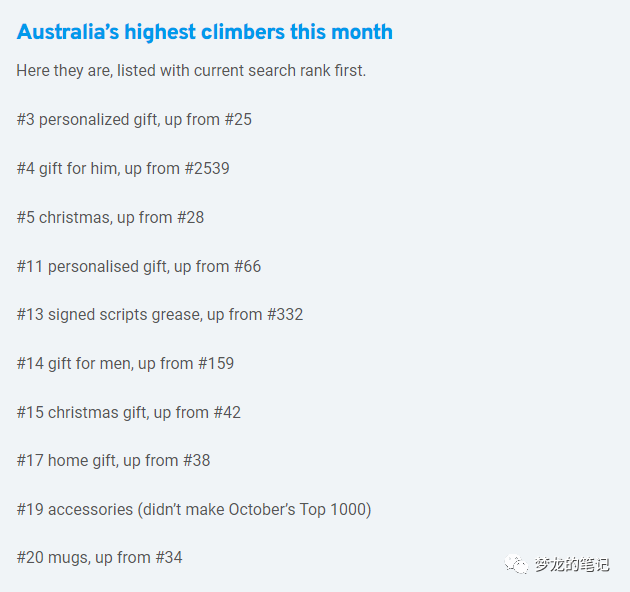
Task: Click the #19 accessories line
Action: tap(194, 510)
